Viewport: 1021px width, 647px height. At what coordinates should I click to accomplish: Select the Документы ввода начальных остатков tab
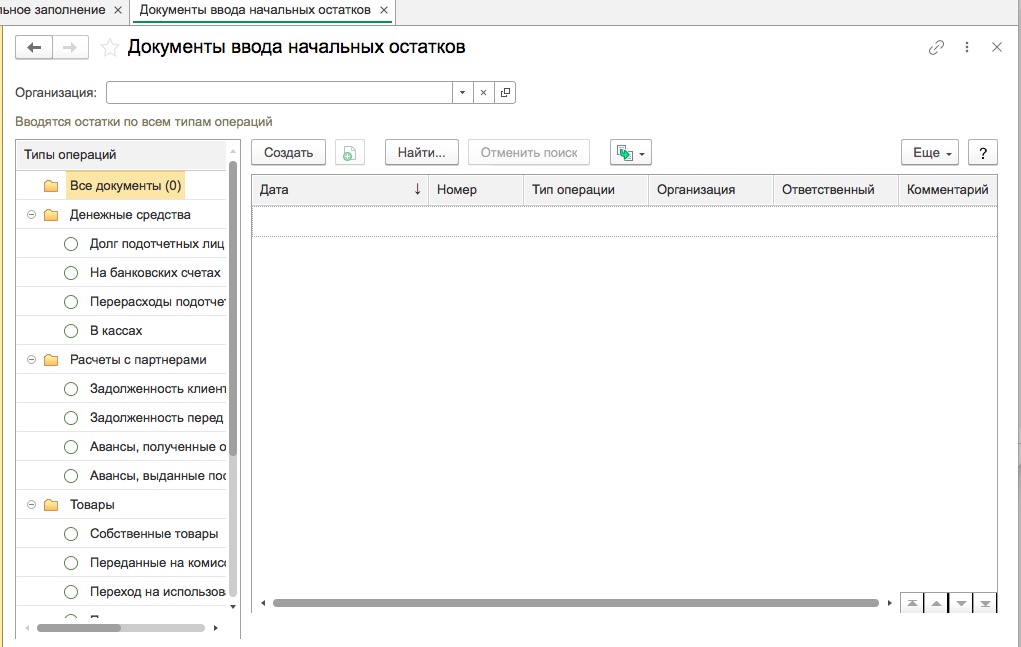pyautogui.click(x=255, y=10)
